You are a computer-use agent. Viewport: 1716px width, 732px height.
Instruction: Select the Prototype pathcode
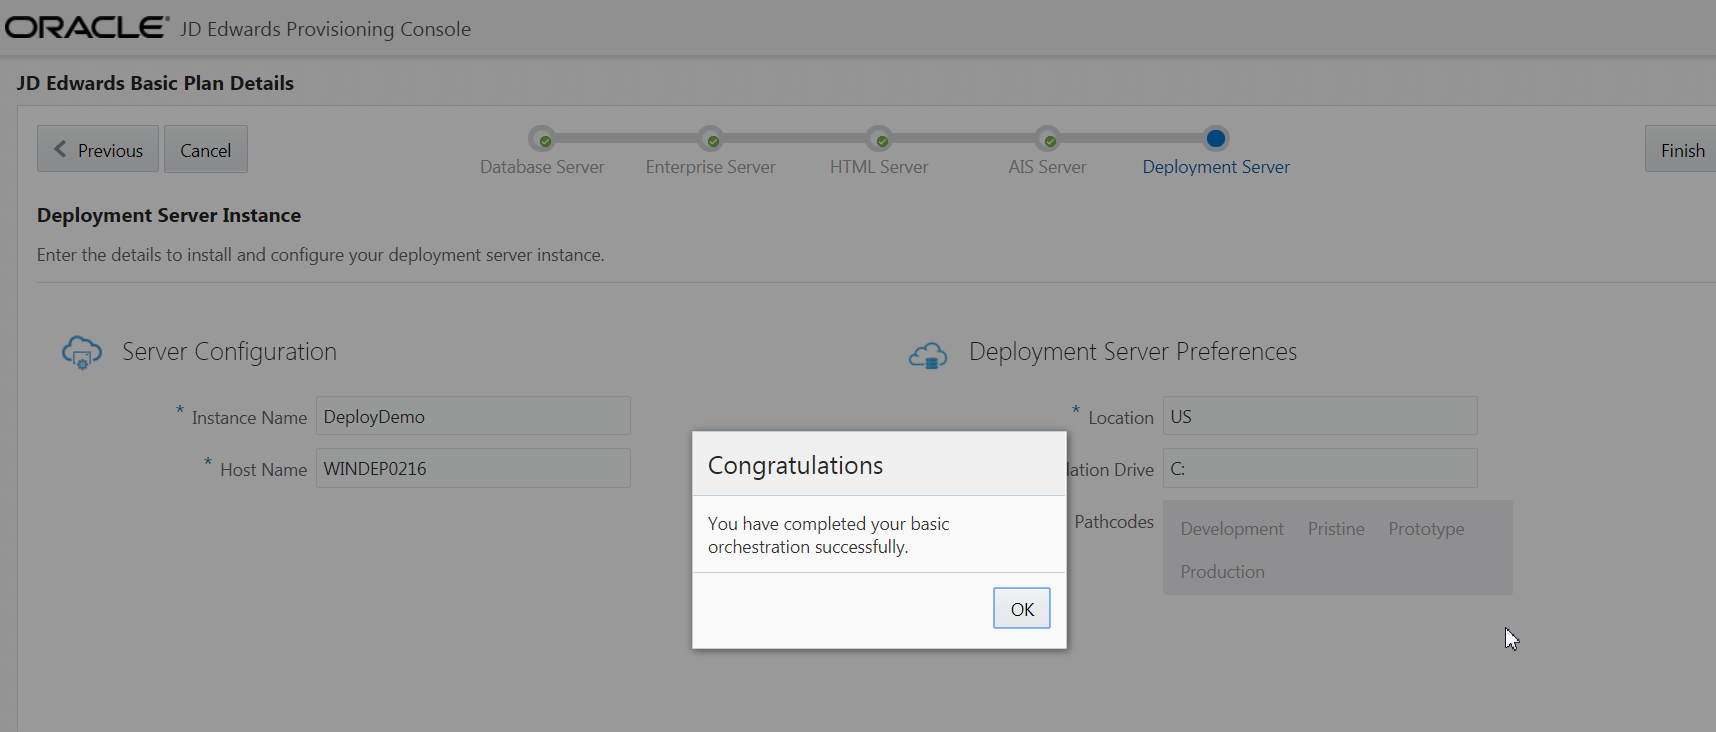coord(1426,529)
